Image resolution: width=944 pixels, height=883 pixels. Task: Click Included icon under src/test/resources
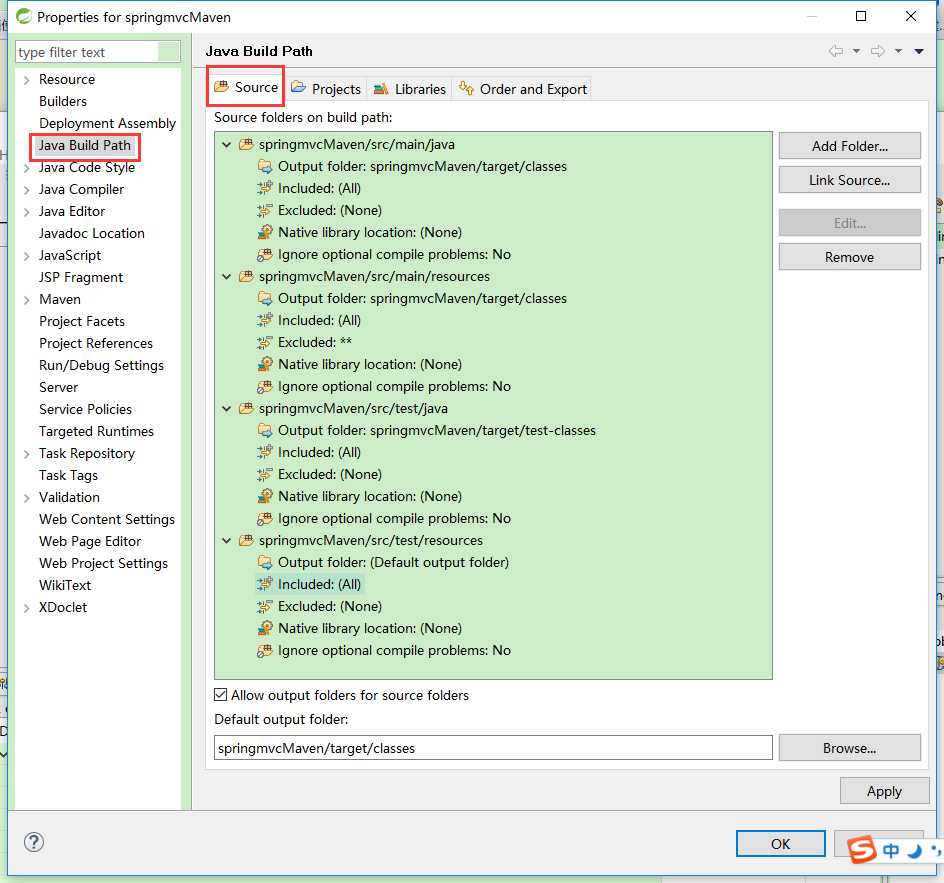(x=265, y=584)
